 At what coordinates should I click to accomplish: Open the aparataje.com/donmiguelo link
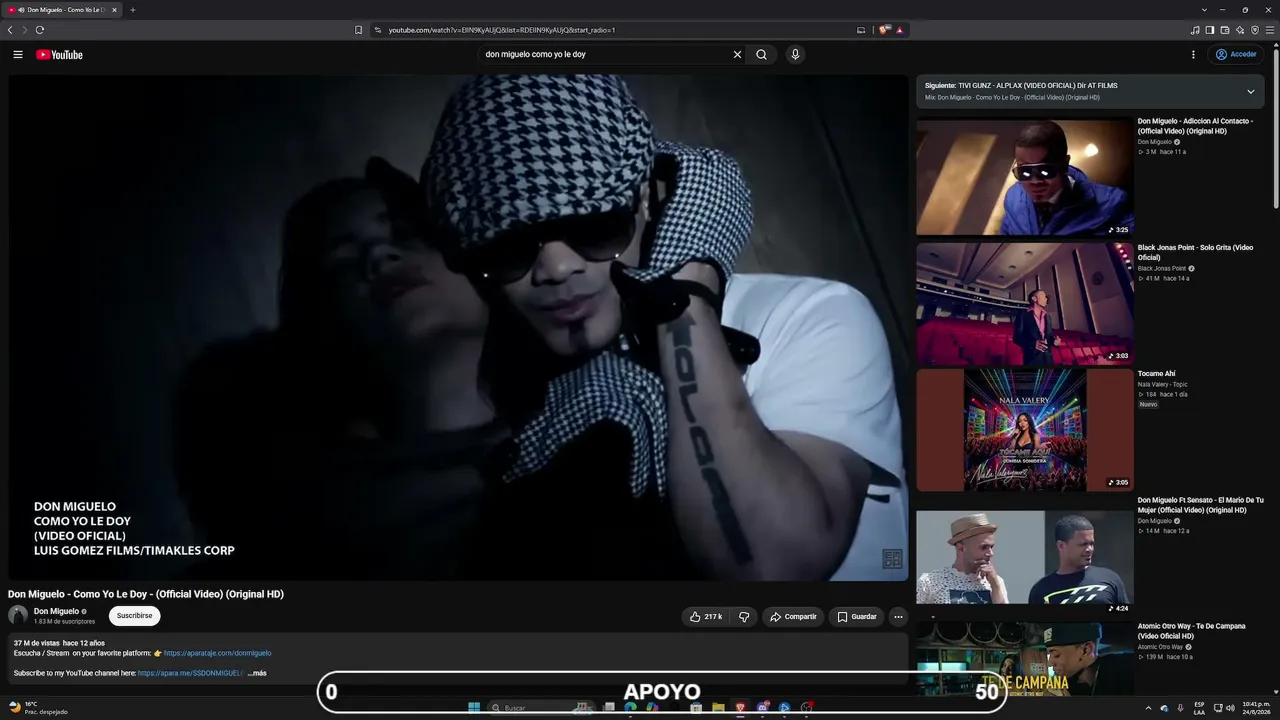217,654
